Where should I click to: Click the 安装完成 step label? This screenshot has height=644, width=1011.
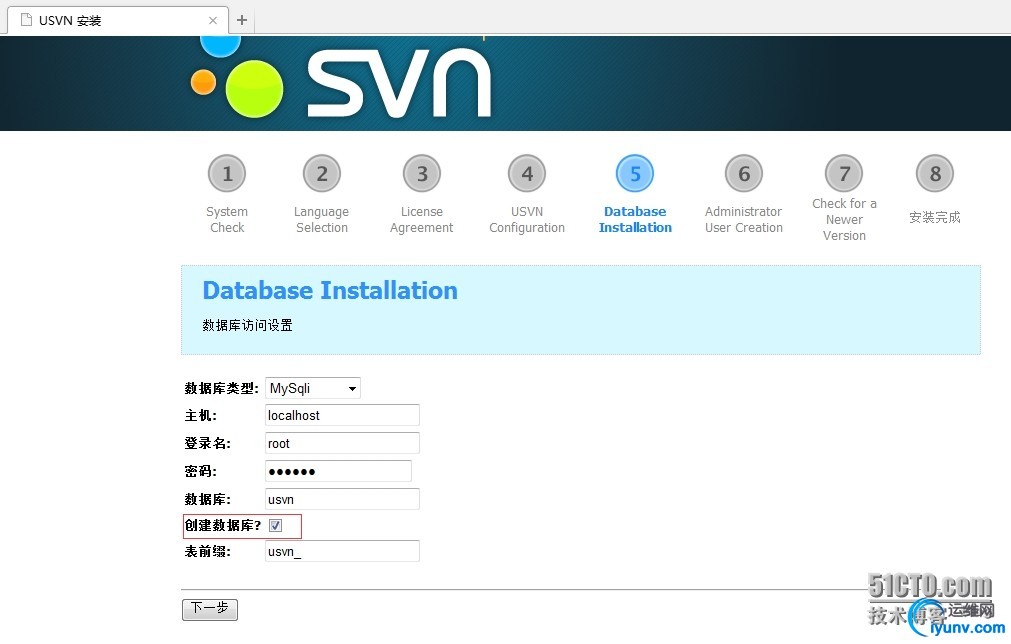[x=935, y=218]
